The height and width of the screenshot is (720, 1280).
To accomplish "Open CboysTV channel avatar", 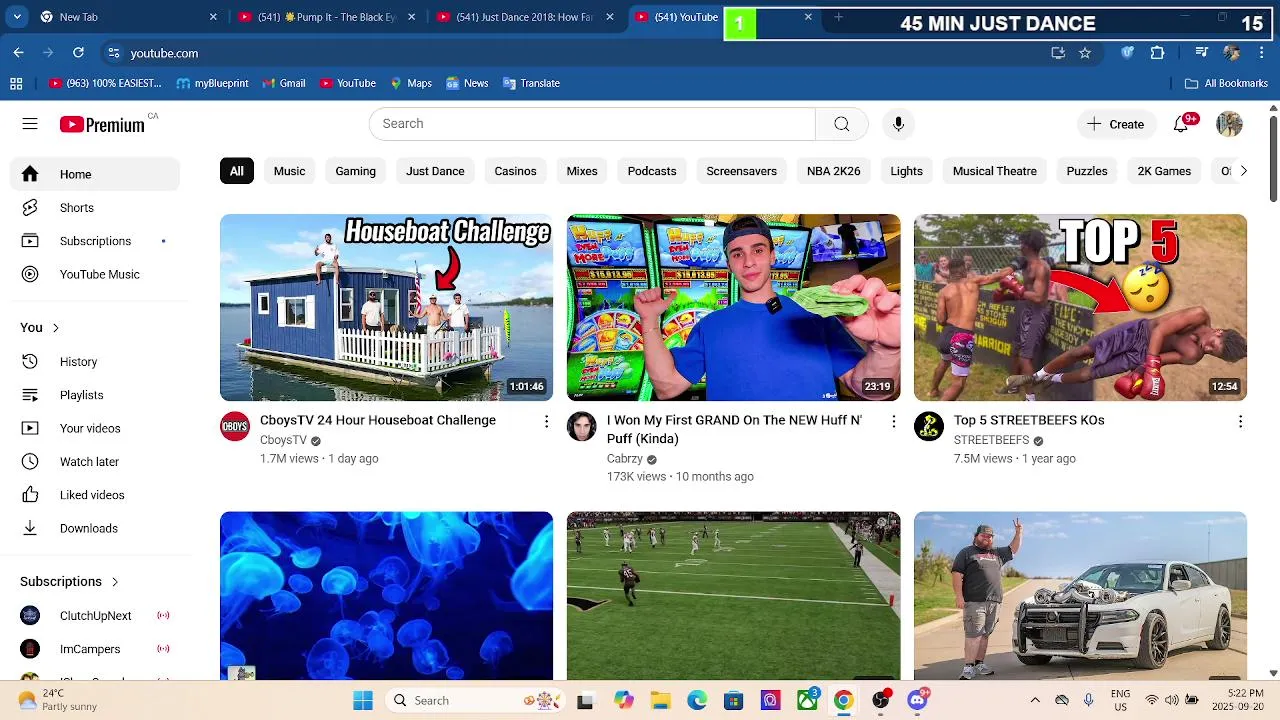I will (235, 426).
